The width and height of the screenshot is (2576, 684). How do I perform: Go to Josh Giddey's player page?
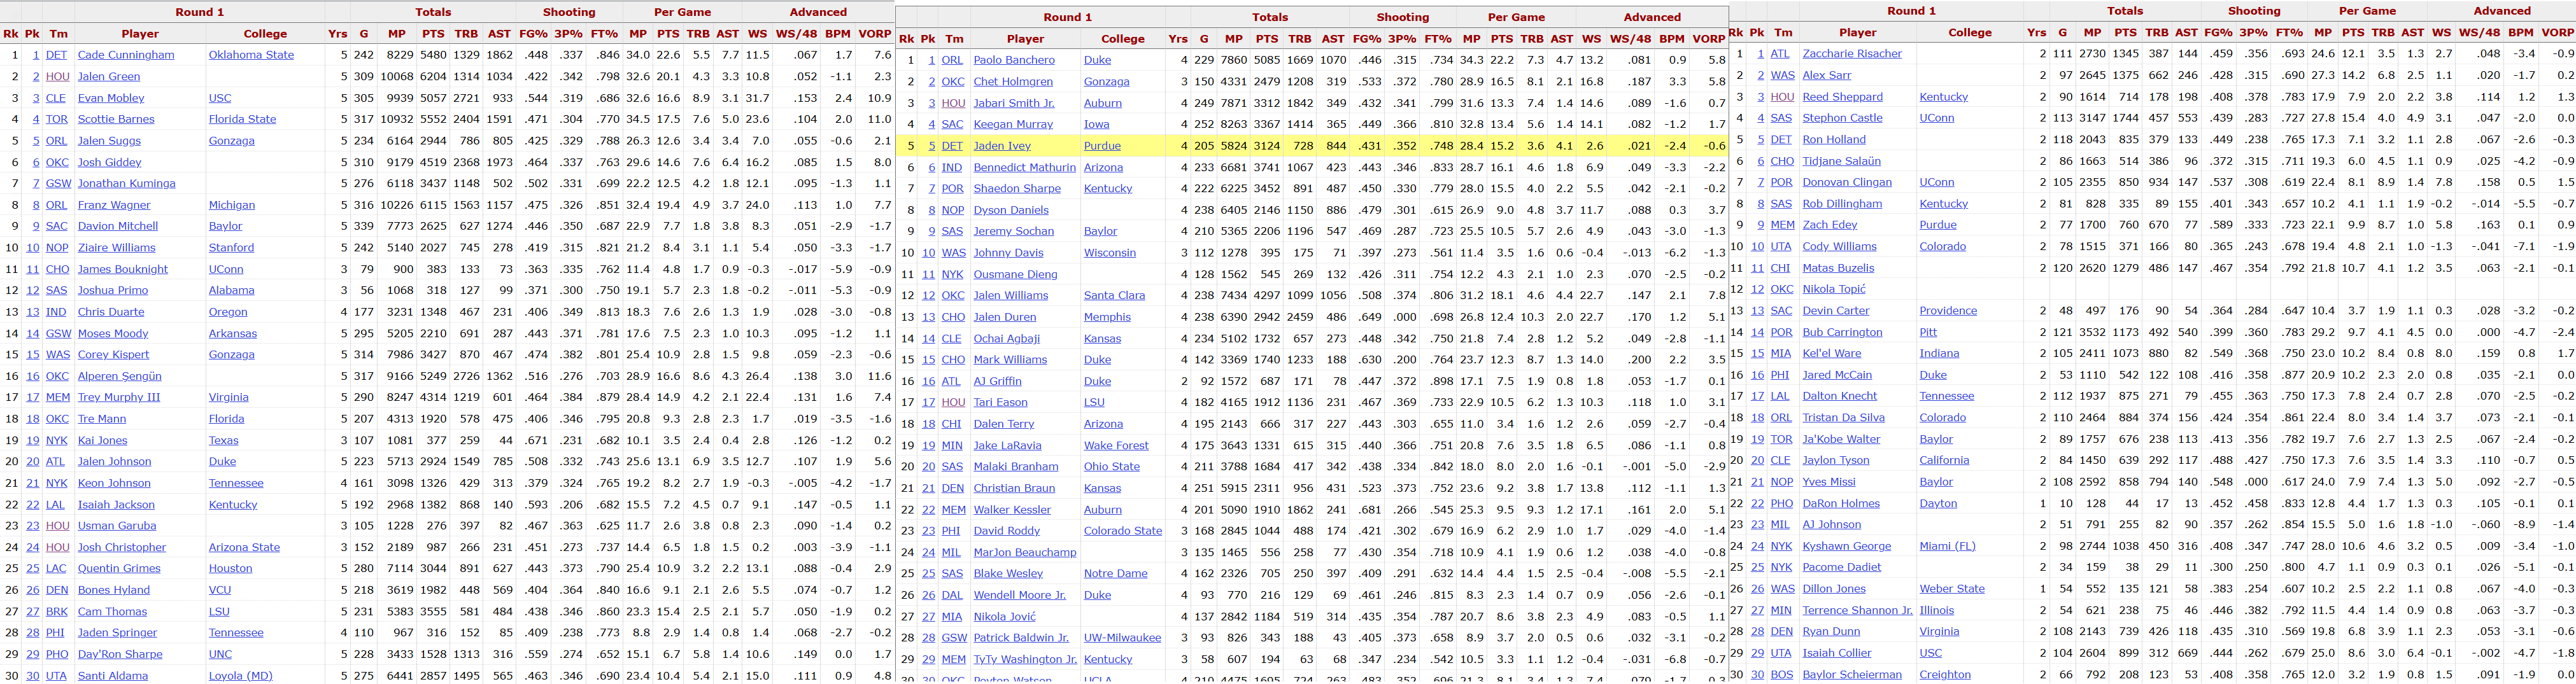tap(110, 162)
